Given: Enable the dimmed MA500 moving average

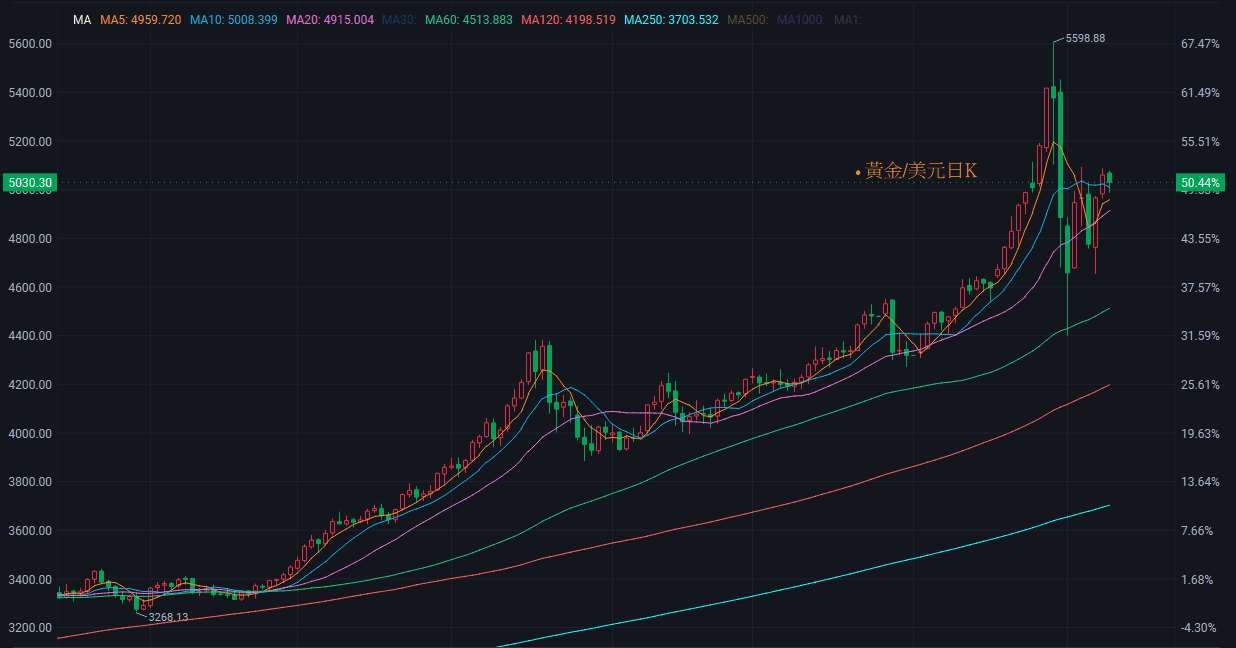Looking at the screenshot, I should 748,20.
